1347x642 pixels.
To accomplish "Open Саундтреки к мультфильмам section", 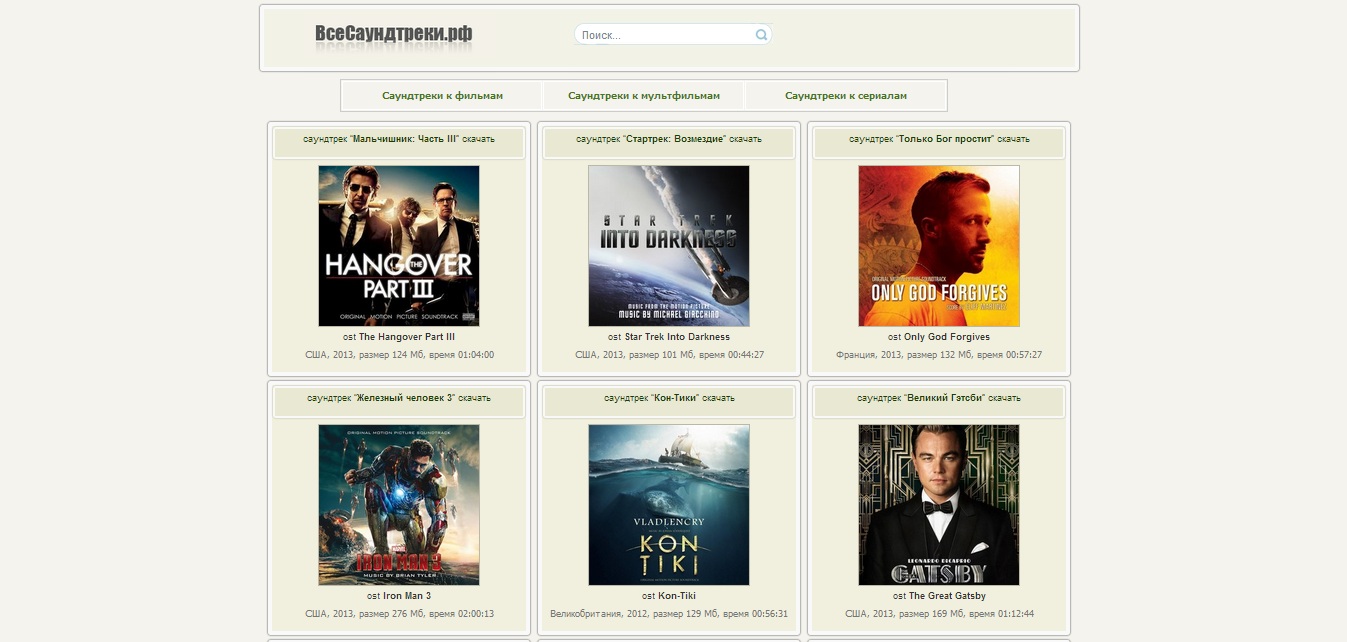I will [644, 96].
